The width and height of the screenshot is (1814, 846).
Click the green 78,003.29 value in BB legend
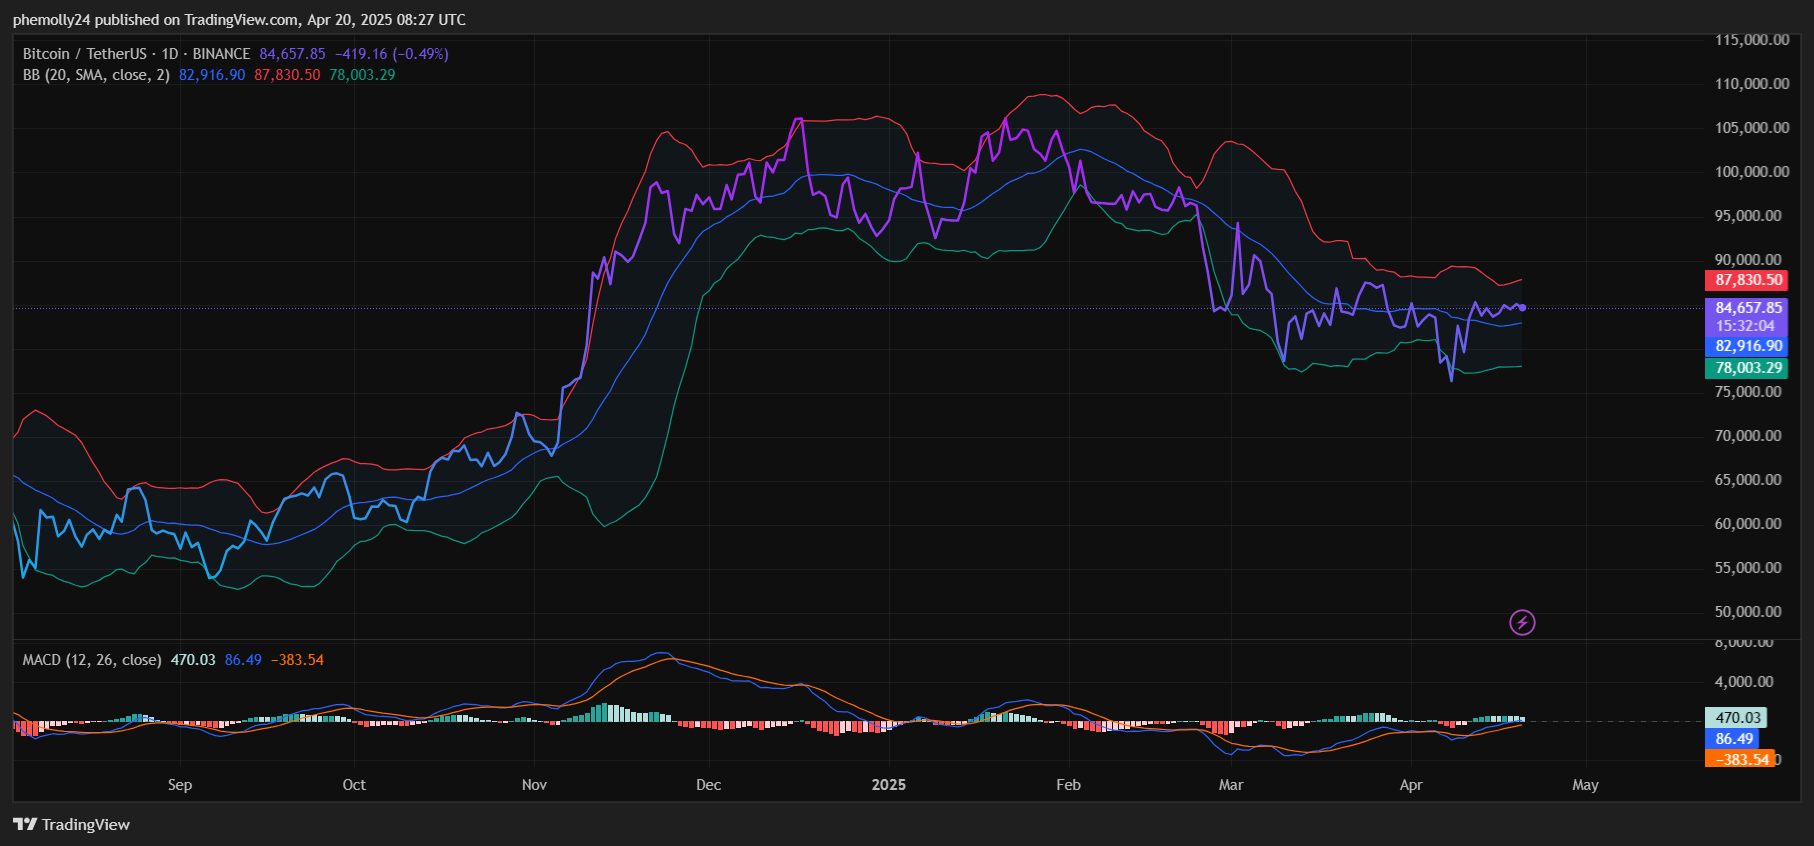[x=362, y=75]
